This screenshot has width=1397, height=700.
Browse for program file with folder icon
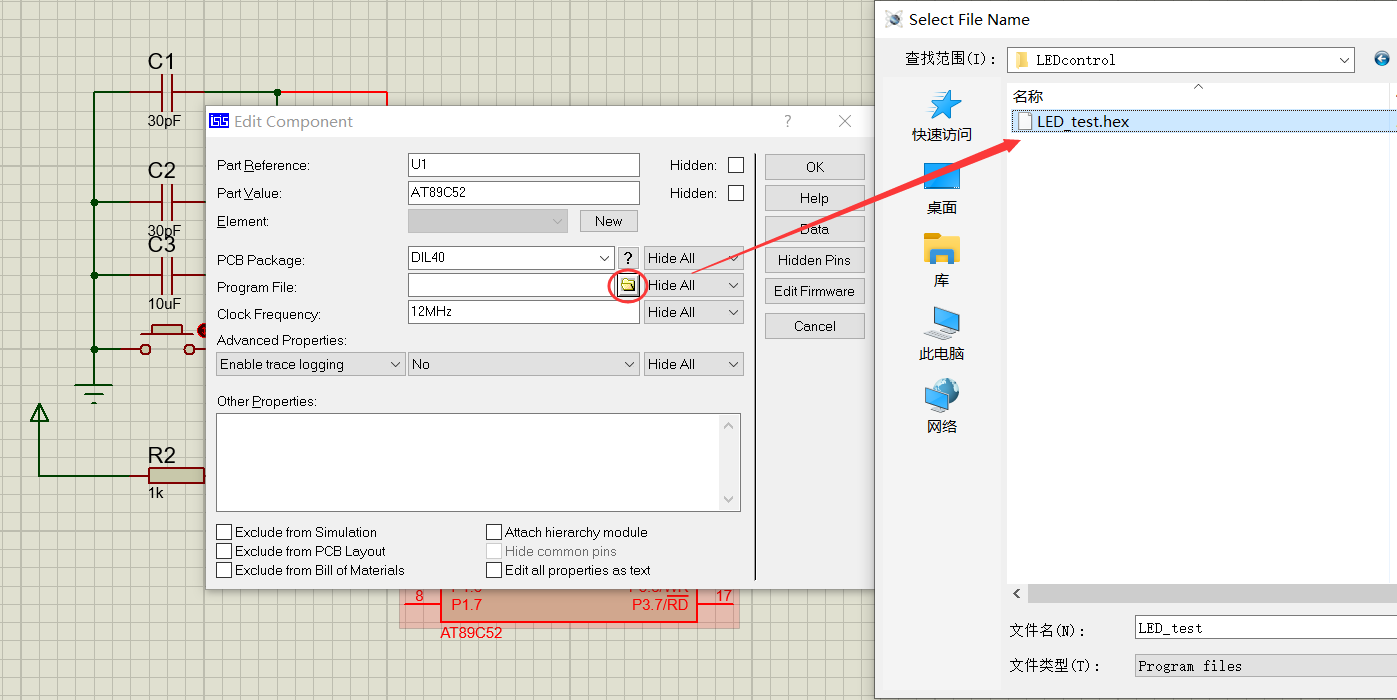(x=627, y=285)
